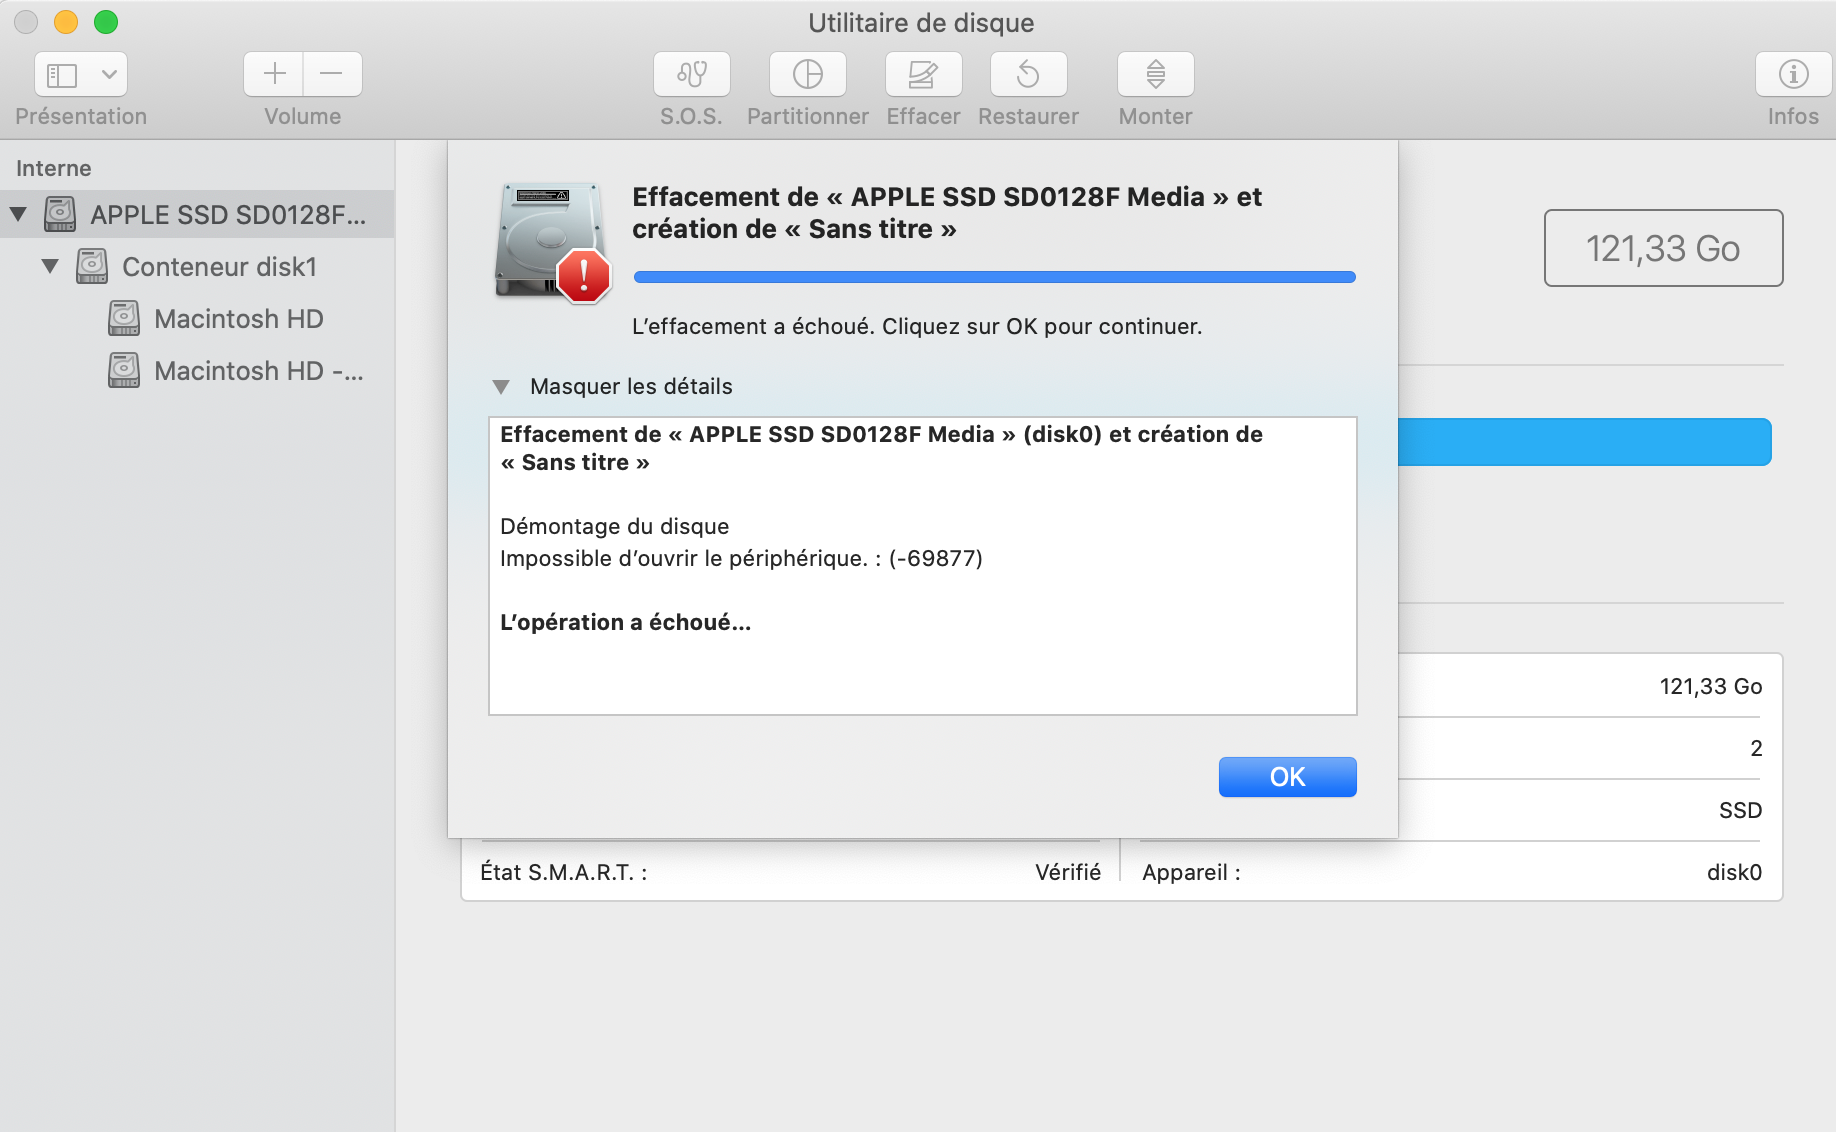Open the Présentation dropdown chevron

[109, 74]
